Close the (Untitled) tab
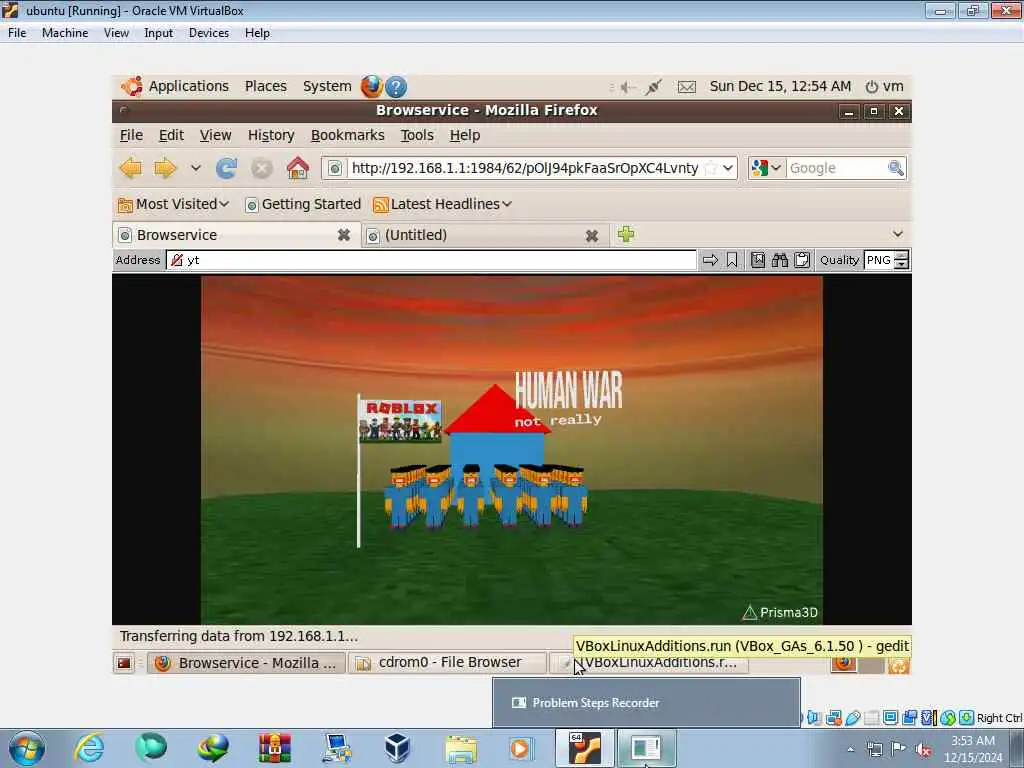 592,236
